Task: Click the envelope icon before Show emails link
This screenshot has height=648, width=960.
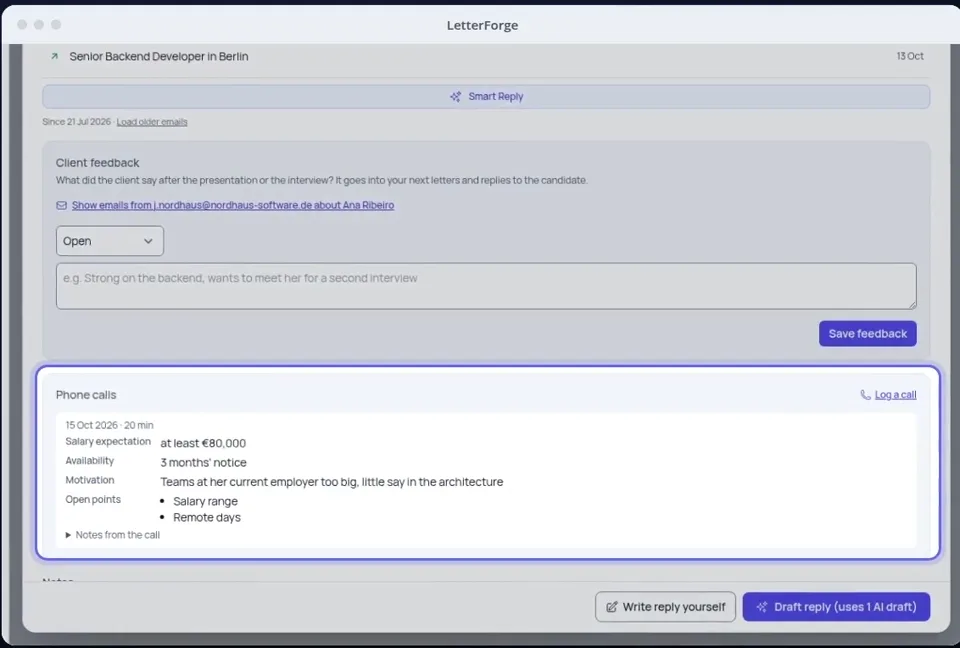Action: pos(61,205)
